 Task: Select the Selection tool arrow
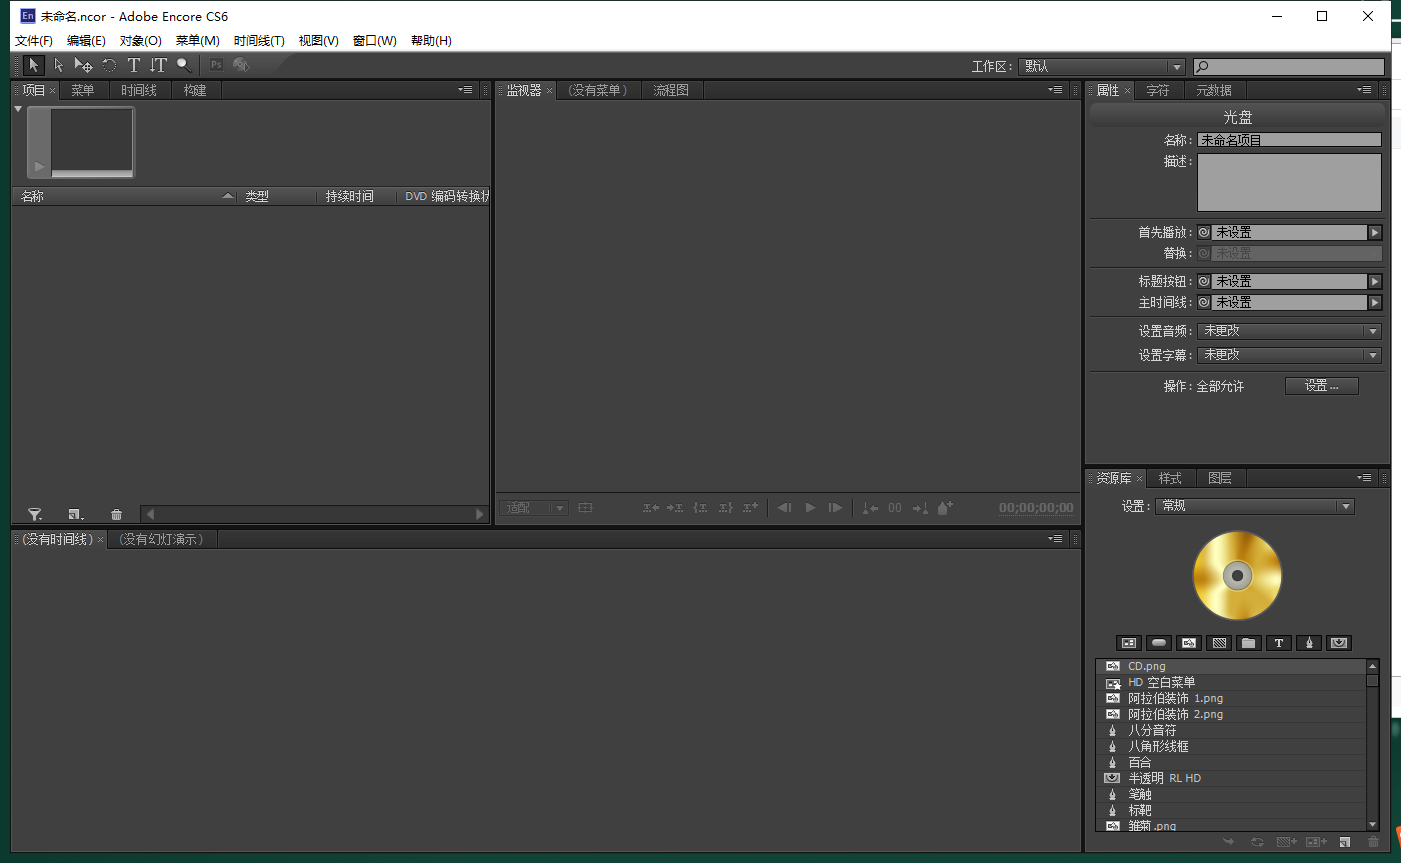pyautogui.click(x=34, y=65)
